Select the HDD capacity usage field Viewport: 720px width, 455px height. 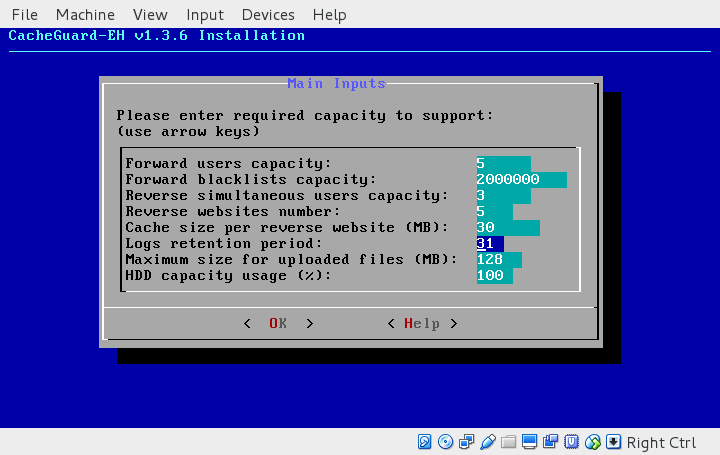[494, 276]
